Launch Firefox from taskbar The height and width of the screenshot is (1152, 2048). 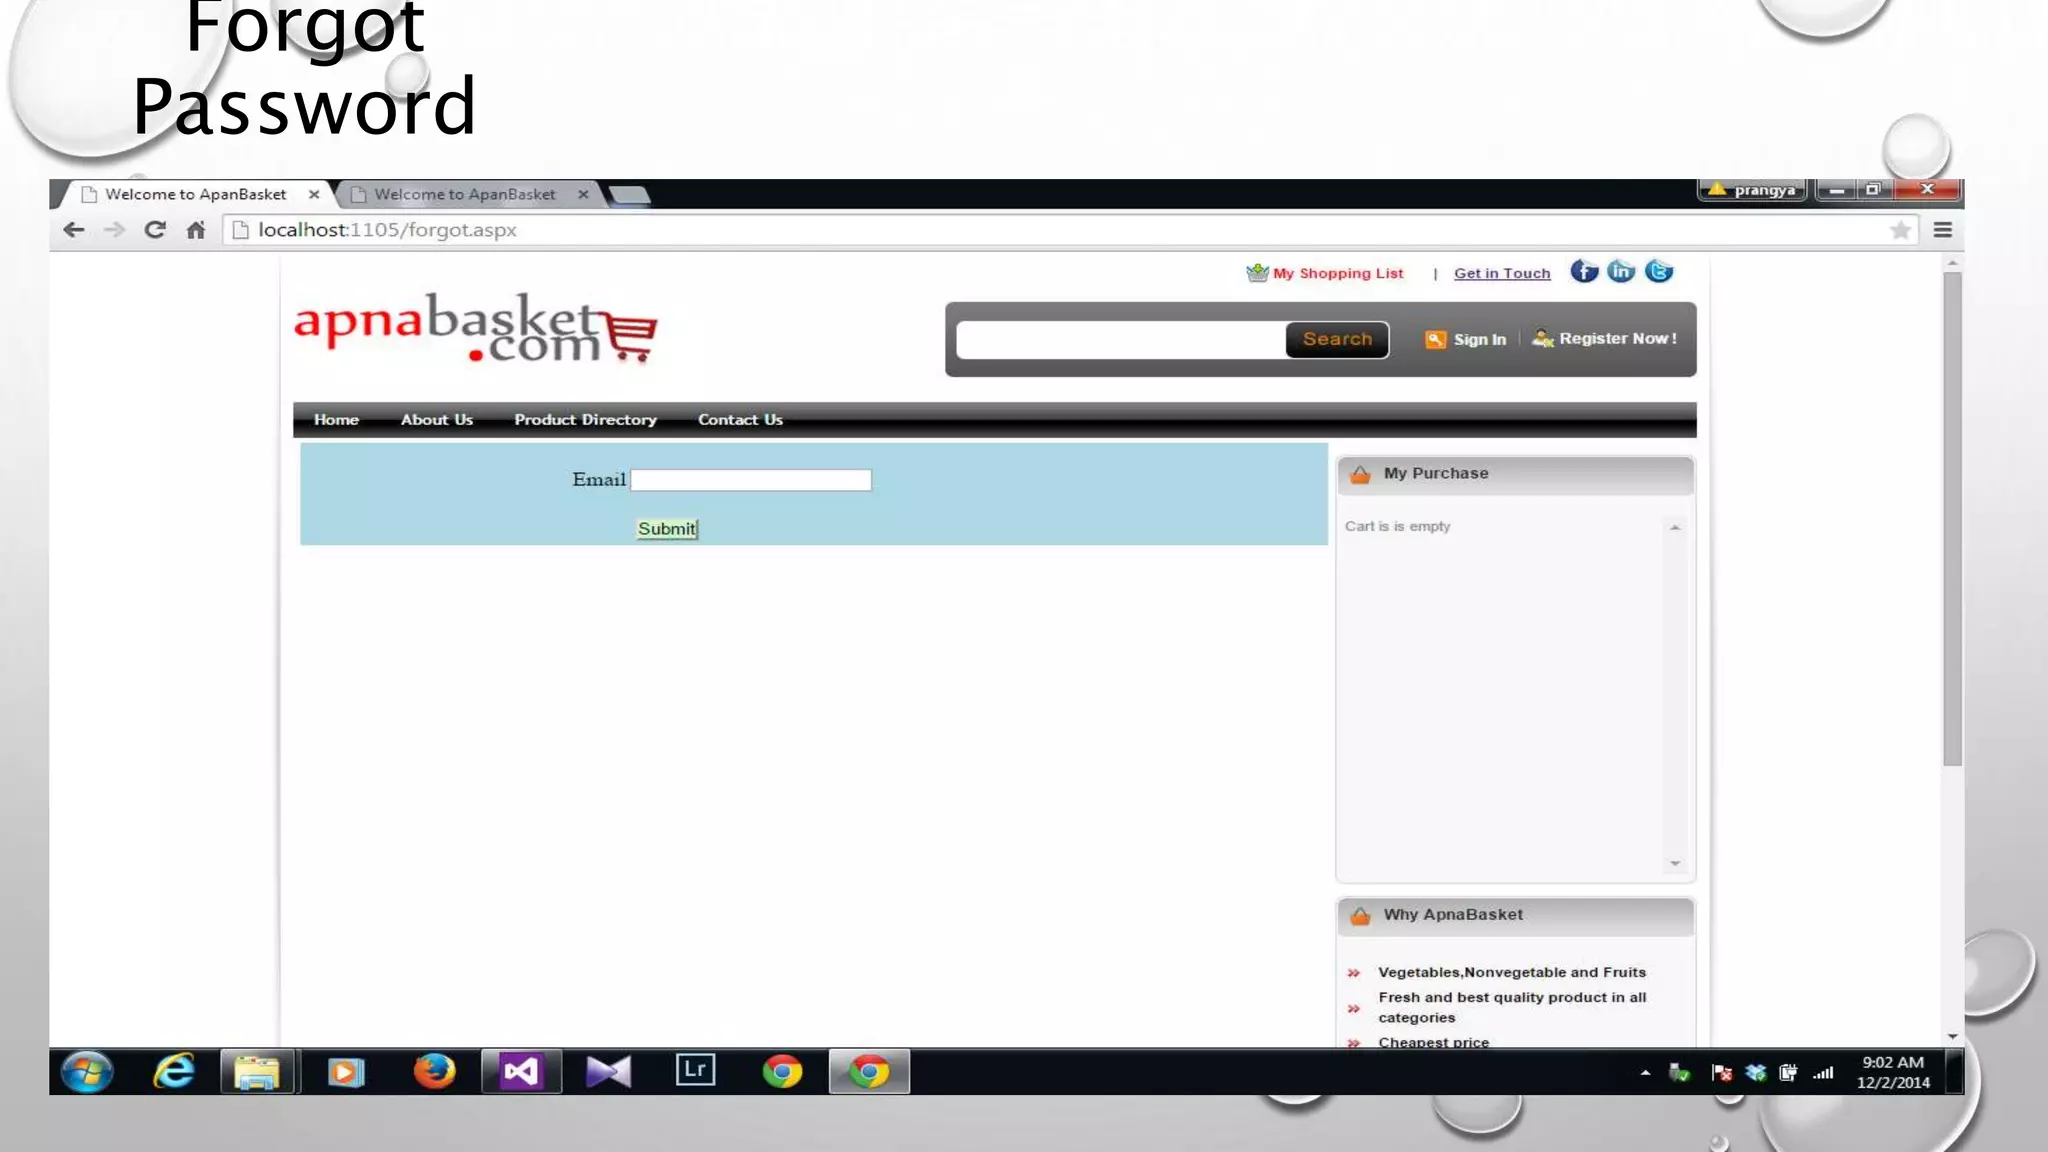click(x=434, y=1072)
